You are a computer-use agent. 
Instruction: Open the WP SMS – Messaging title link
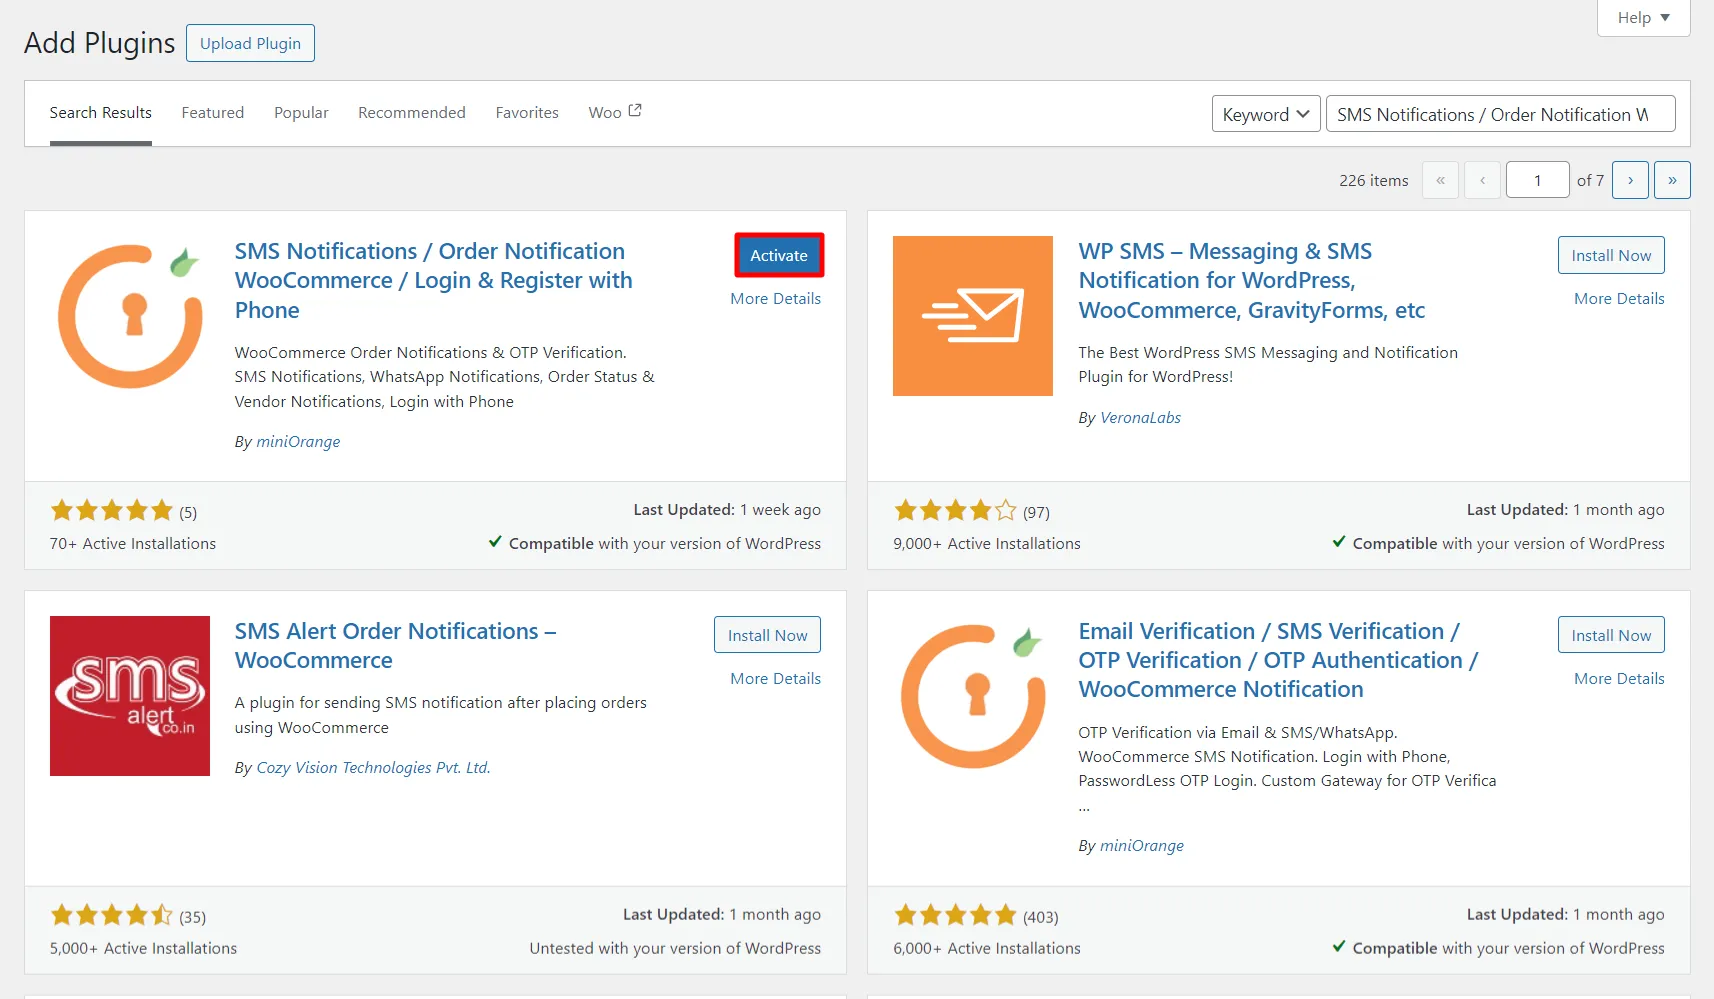click(x=1251, y=280)
